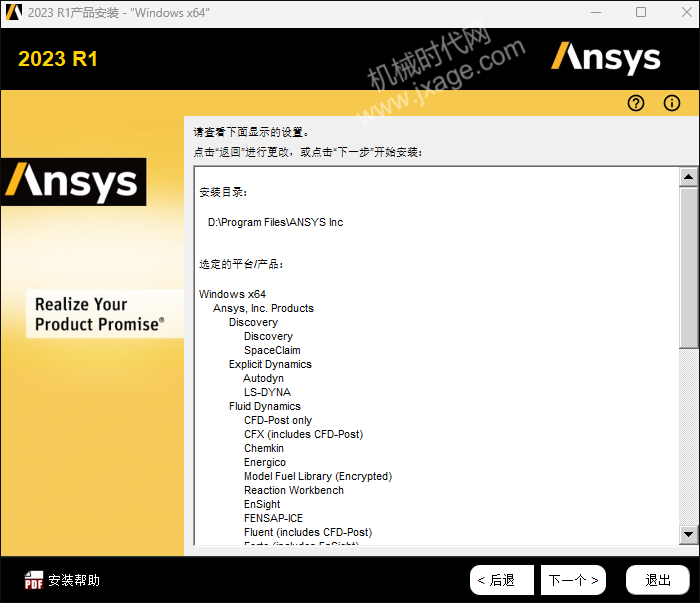
Task: Close the installer window
Action: [x=687, y=12]
